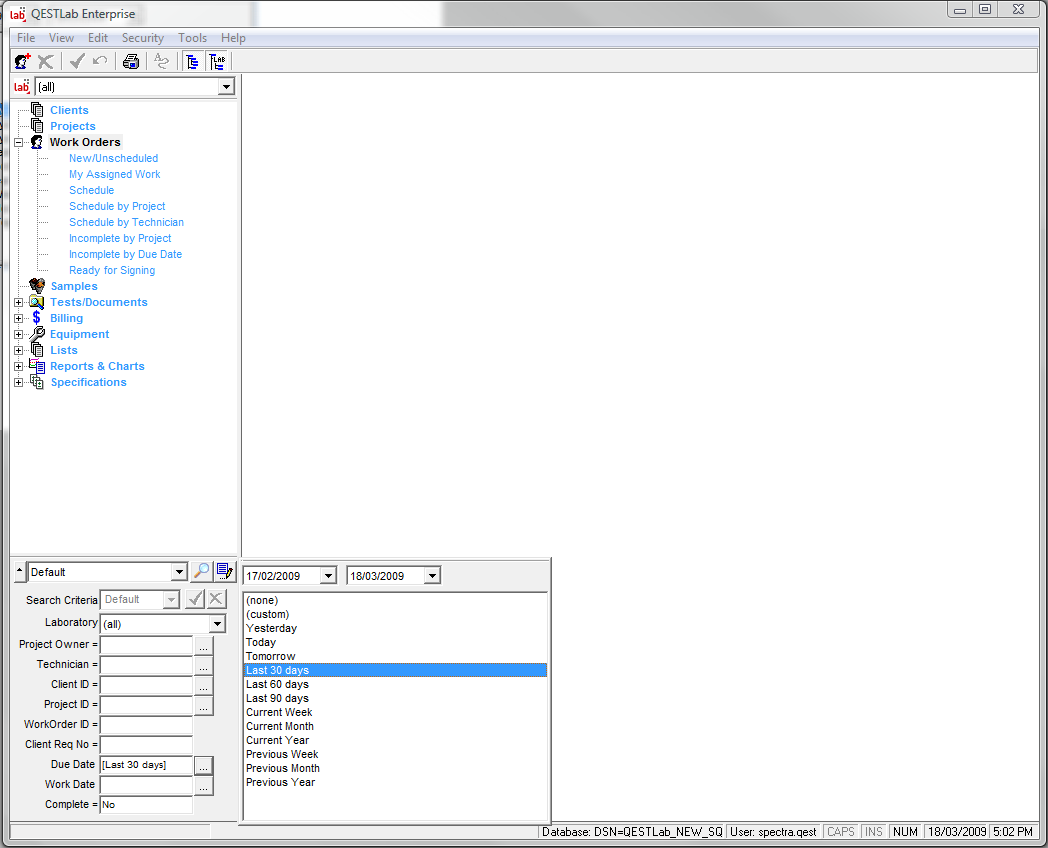Collapse the Work Orders tree node
The height and width of the screenshot is (848, 1048).
click(18, 143)
